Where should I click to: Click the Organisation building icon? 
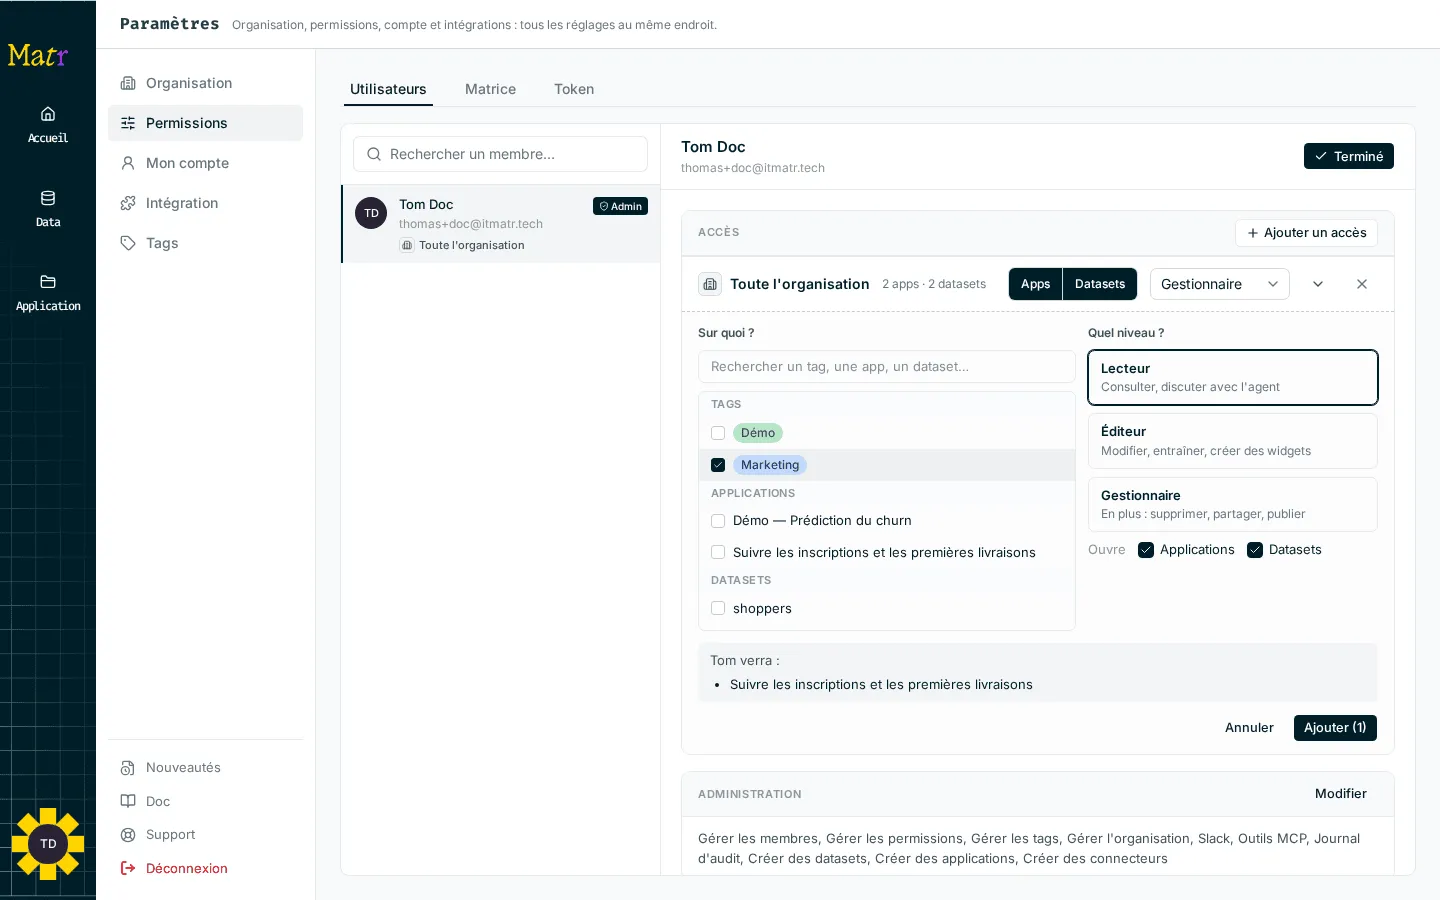click(x=128, y=83)
